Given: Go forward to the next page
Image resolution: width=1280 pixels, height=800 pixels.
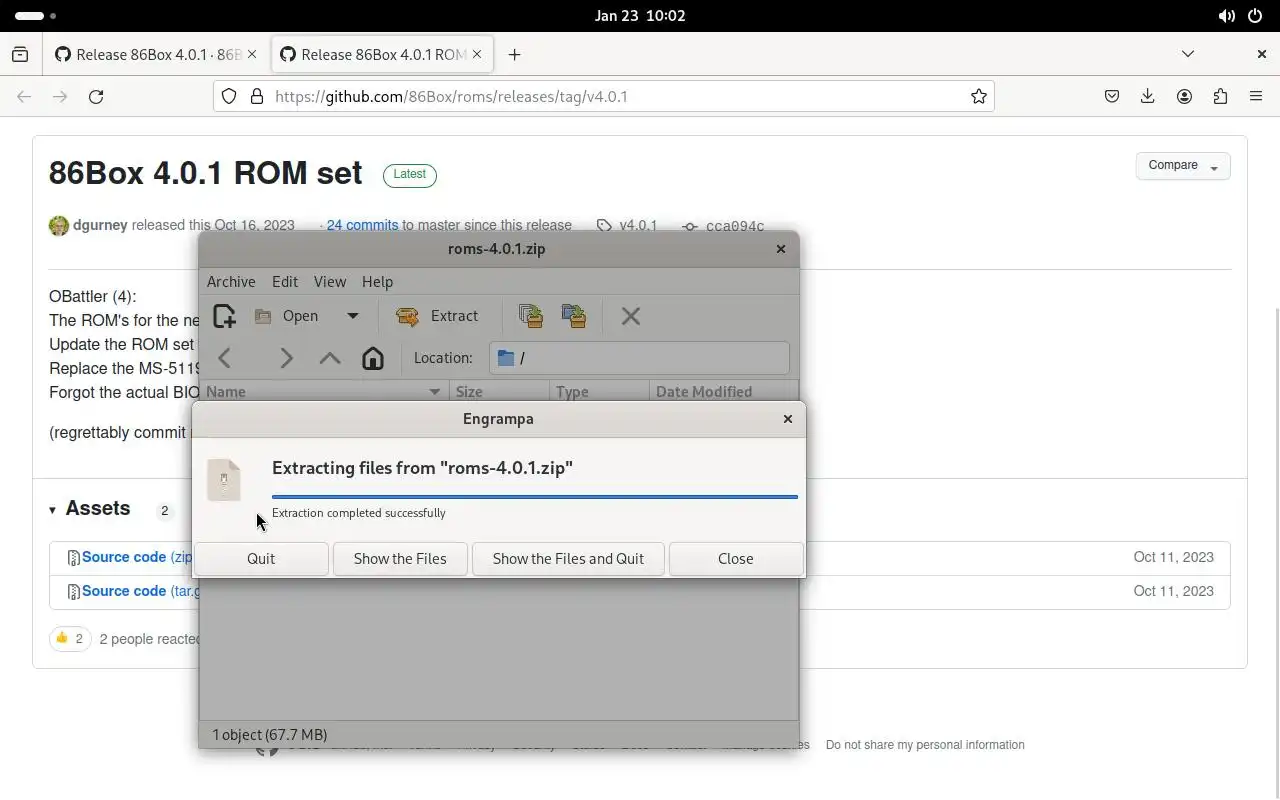Looking at the screenshot, I should [x=60, y=97].
